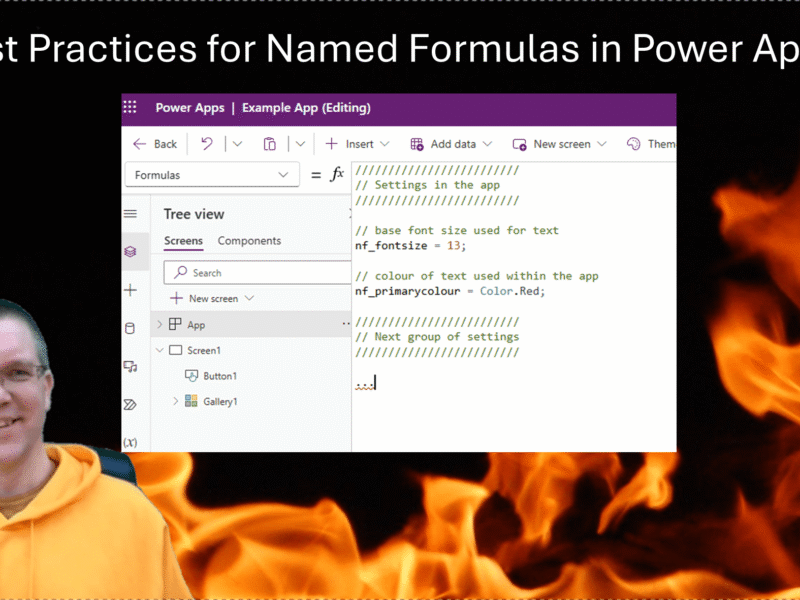Select Button1 in tree view

[x=220, y=376]
